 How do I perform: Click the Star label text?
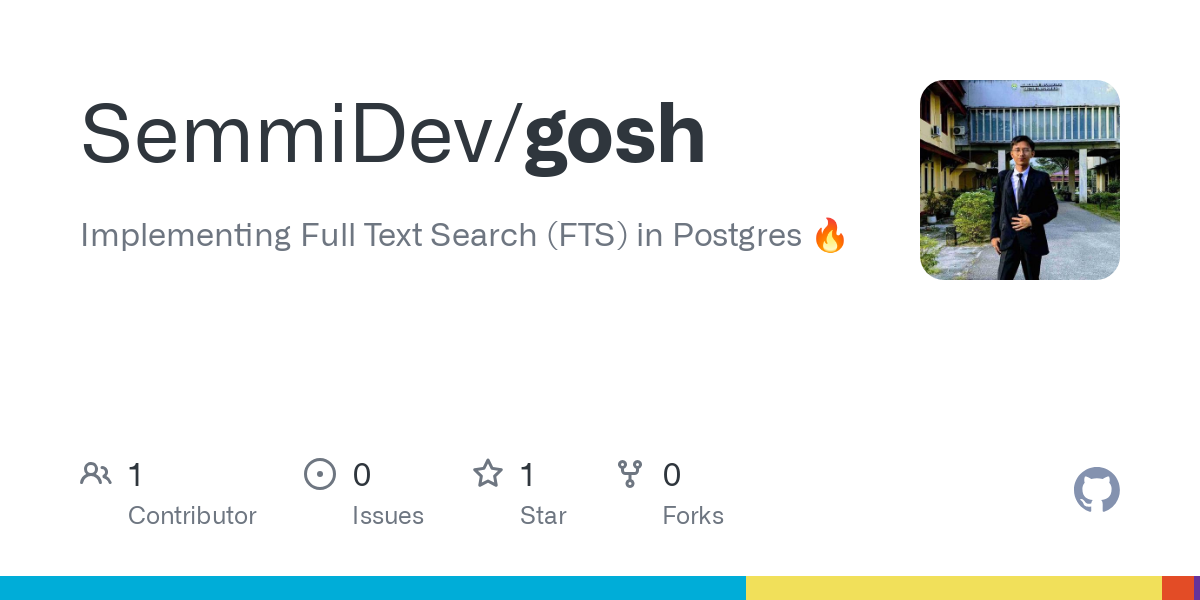click(543, 516)
